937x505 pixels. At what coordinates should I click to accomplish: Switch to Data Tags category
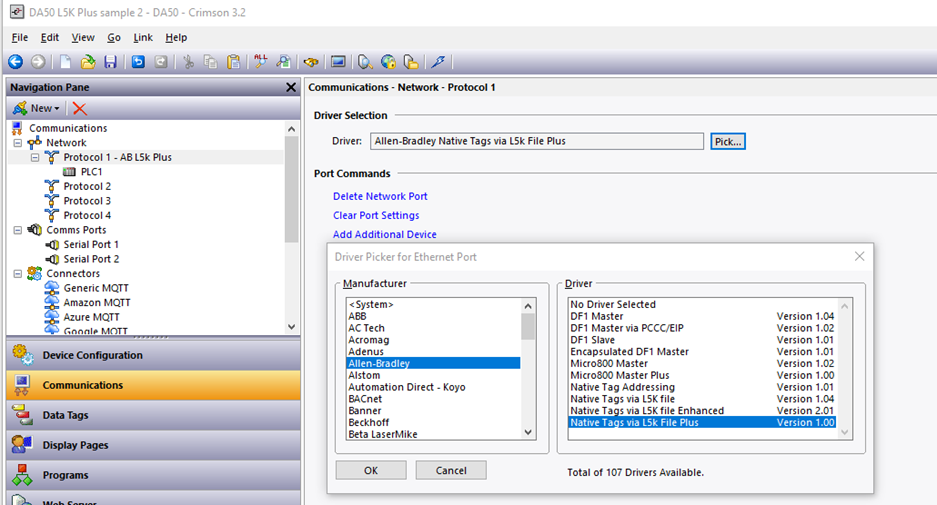(154, 415)
